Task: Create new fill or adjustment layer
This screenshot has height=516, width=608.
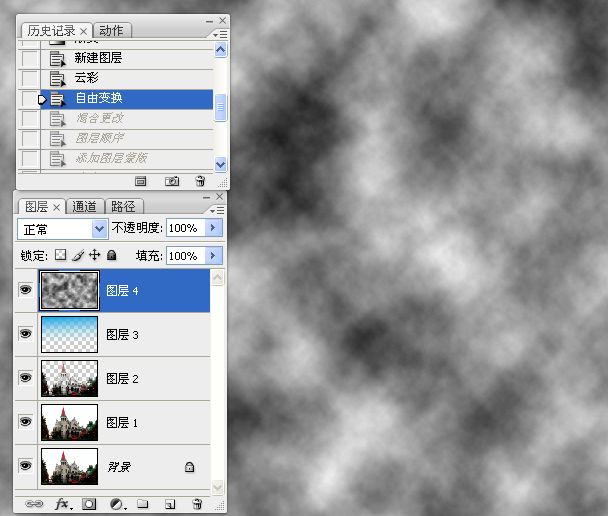Action: pyautogui.click(x=117, y=504)
